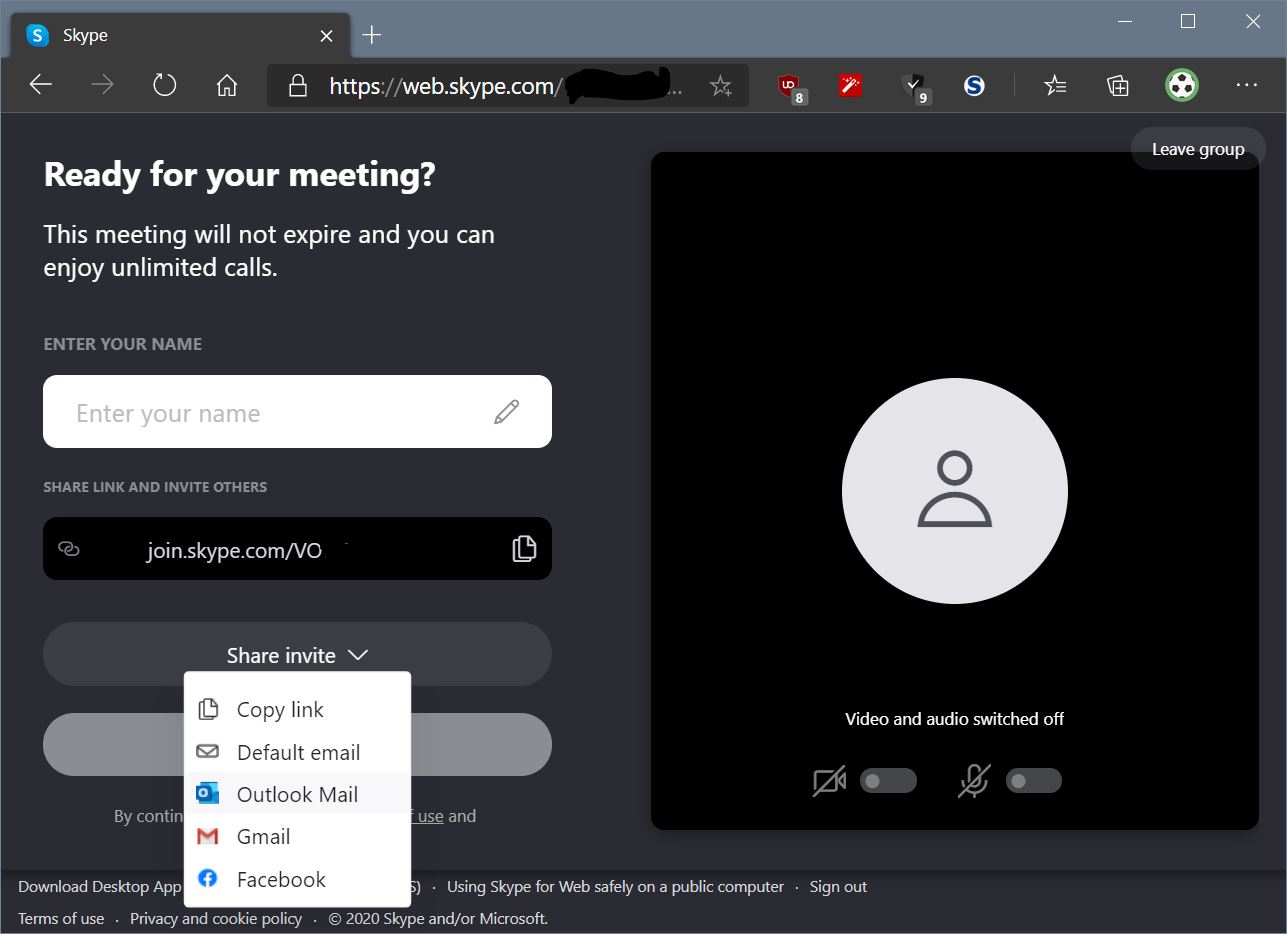This screenshot has width=1287, height=934.
Task: Turn on the audio toggle switch
Action: pyautogui.click(x=1033, y=781)
